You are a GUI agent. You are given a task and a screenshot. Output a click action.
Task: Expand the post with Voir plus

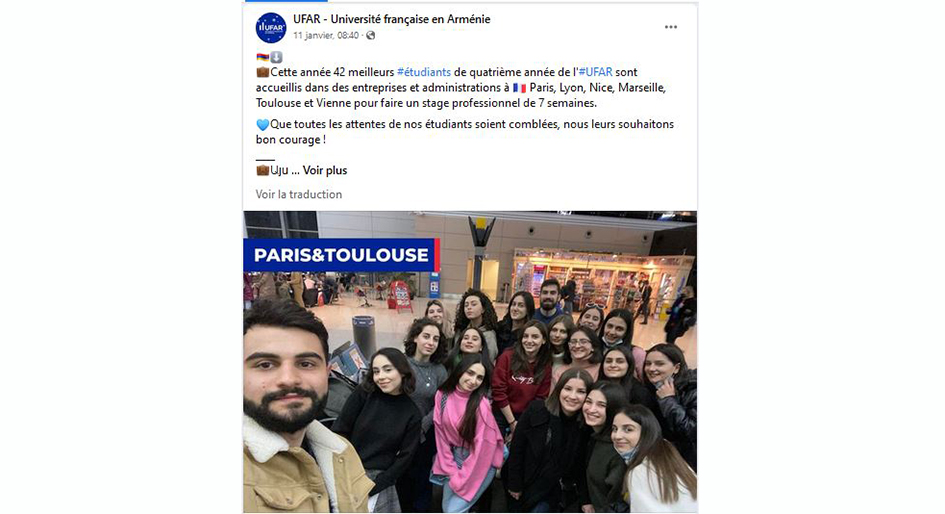coord(325,171)
